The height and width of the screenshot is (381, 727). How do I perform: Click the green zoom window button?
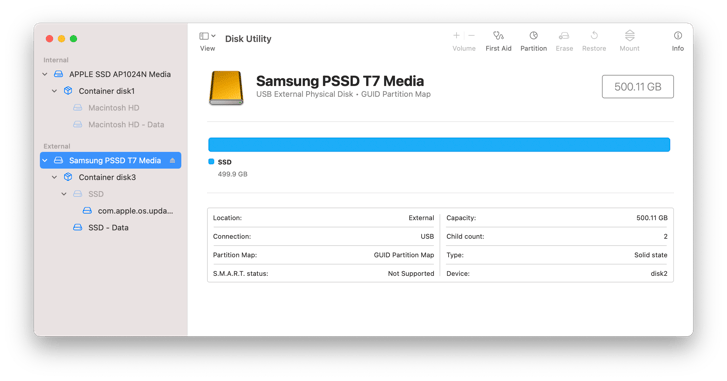73,38
